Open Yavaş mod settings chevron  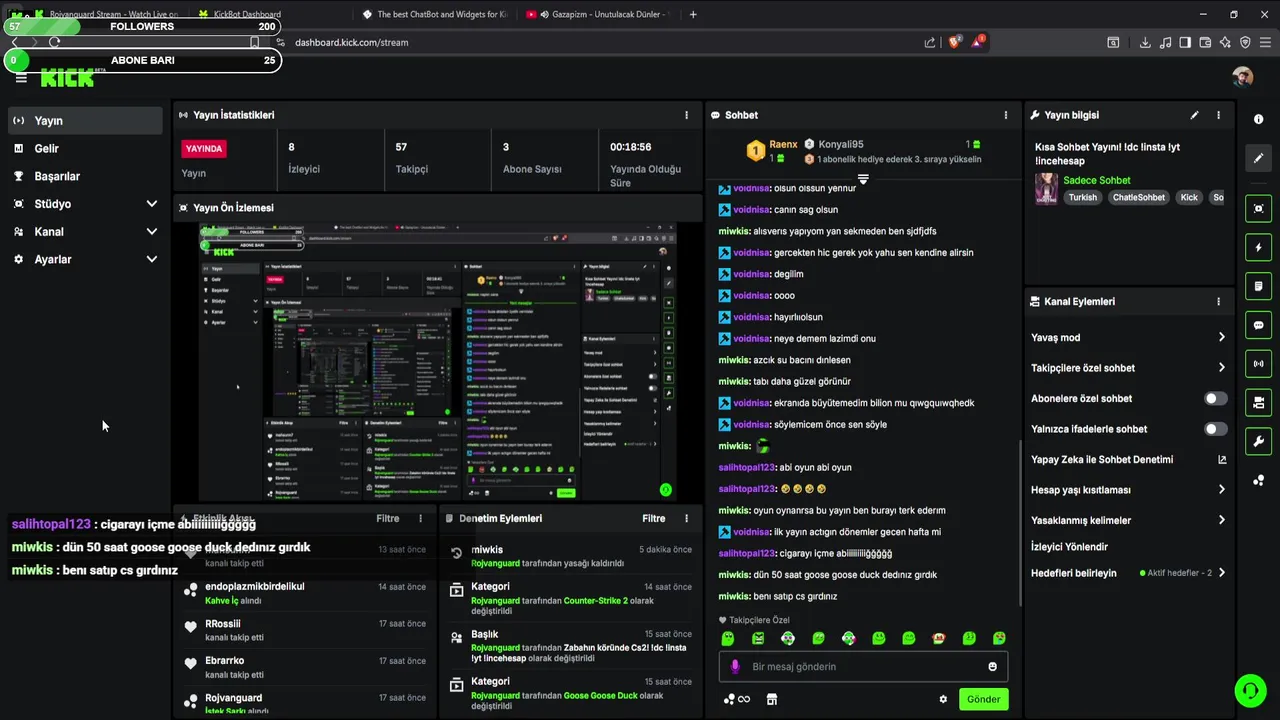(x=1221, y=337)
